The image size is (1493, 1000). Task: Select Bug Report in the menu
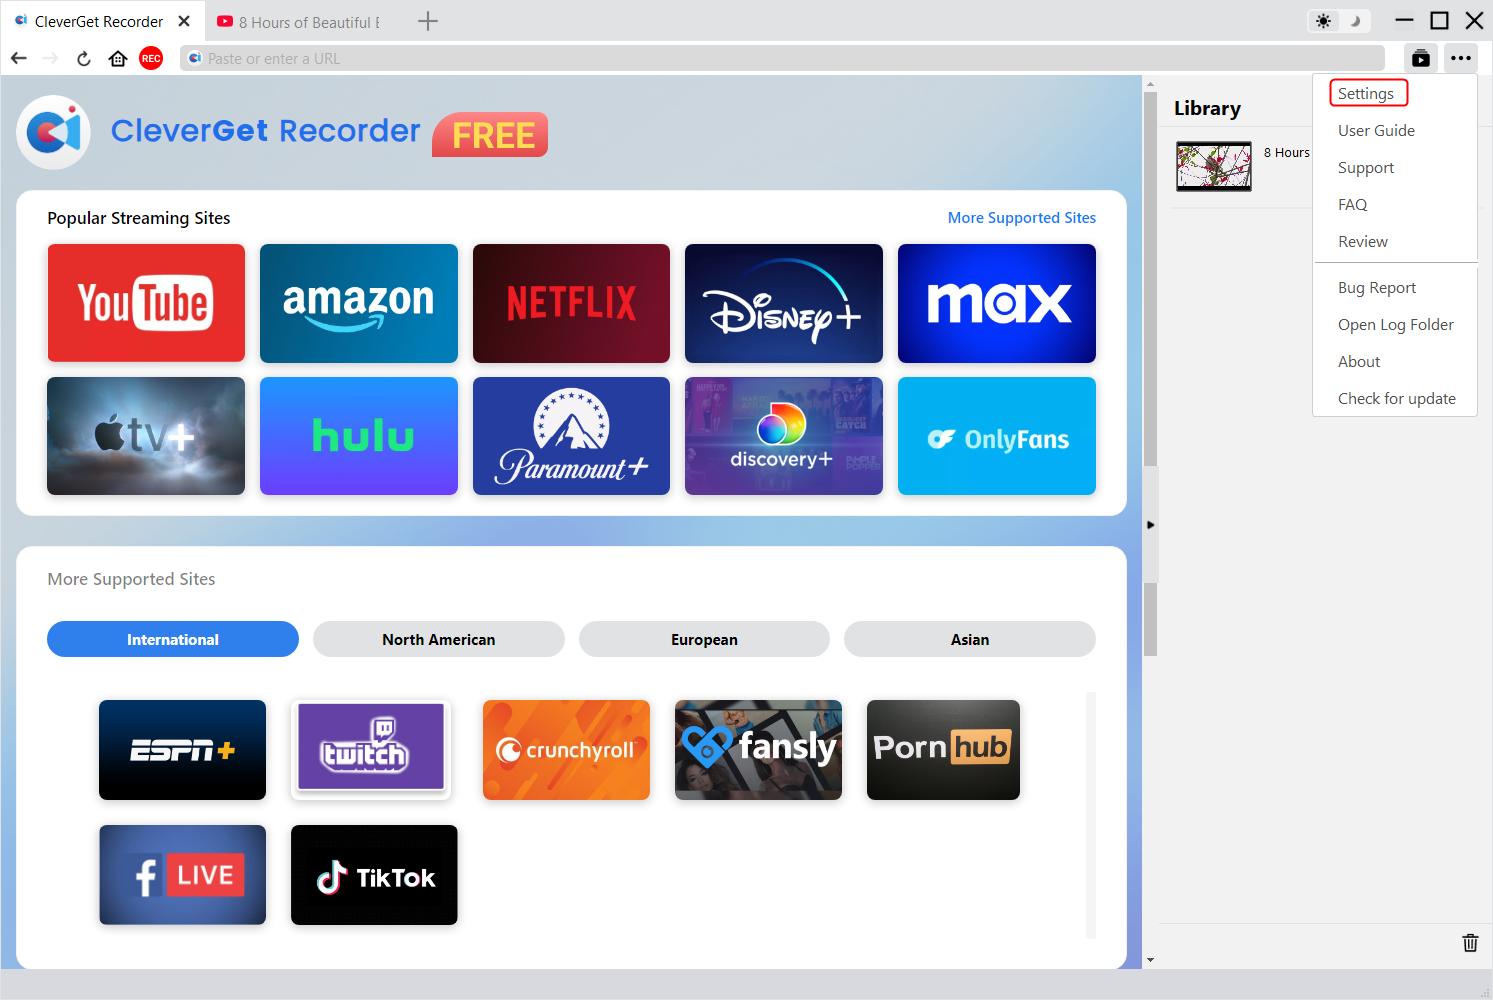tap(1377, 287)
